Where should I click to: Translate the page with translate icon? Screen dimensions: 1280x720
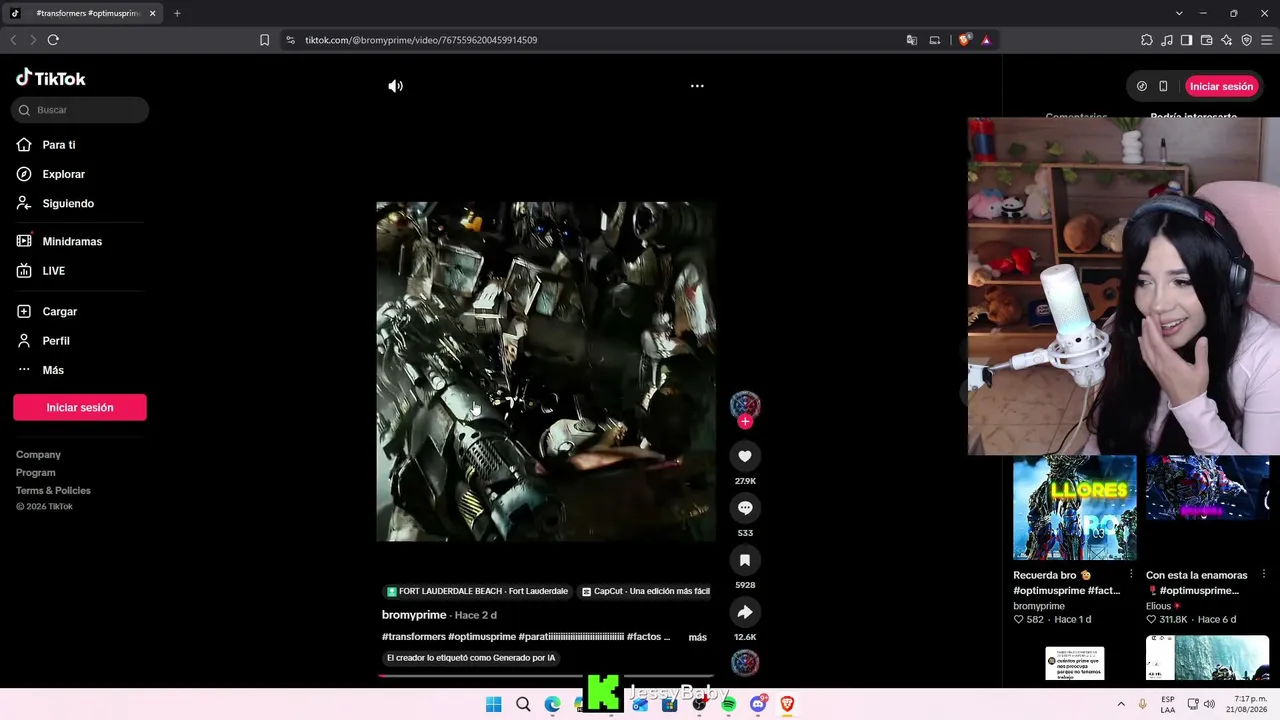[x=911, y=40]
